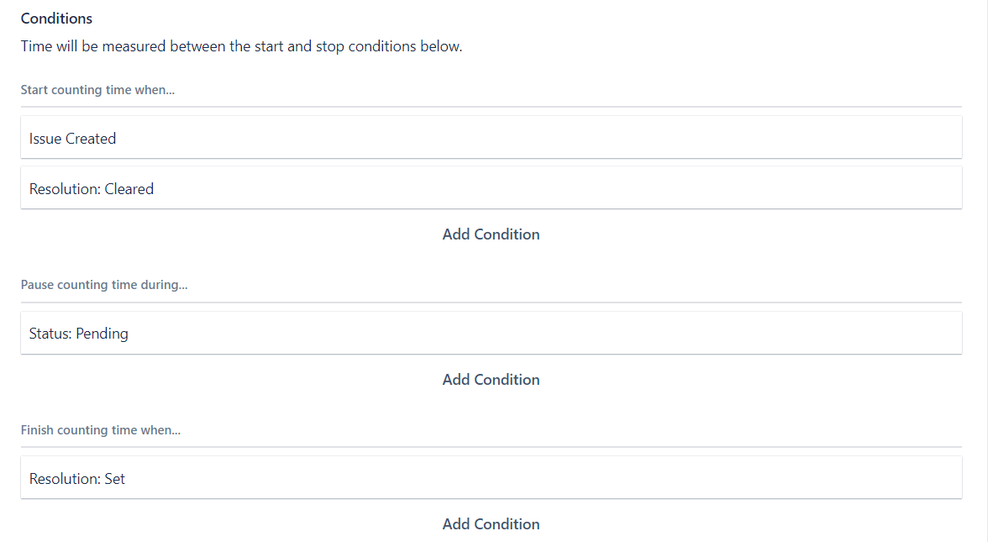Click Add Condition under Finish counting time

tap(491, 524)
